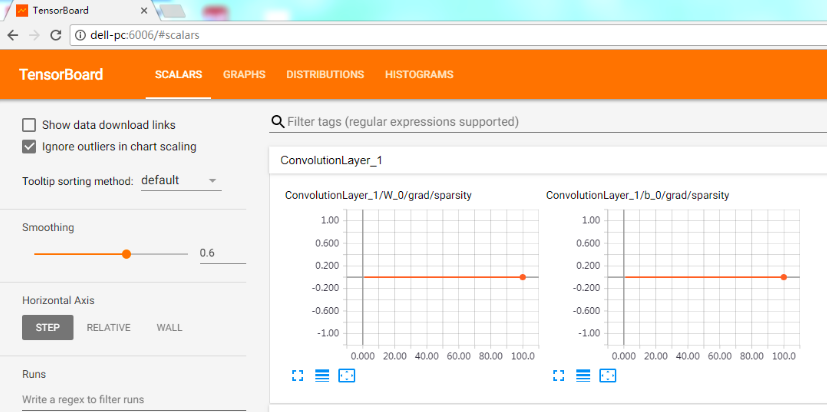
Task: Switch to the GRAPHS tab
Action: coord(244,74)
